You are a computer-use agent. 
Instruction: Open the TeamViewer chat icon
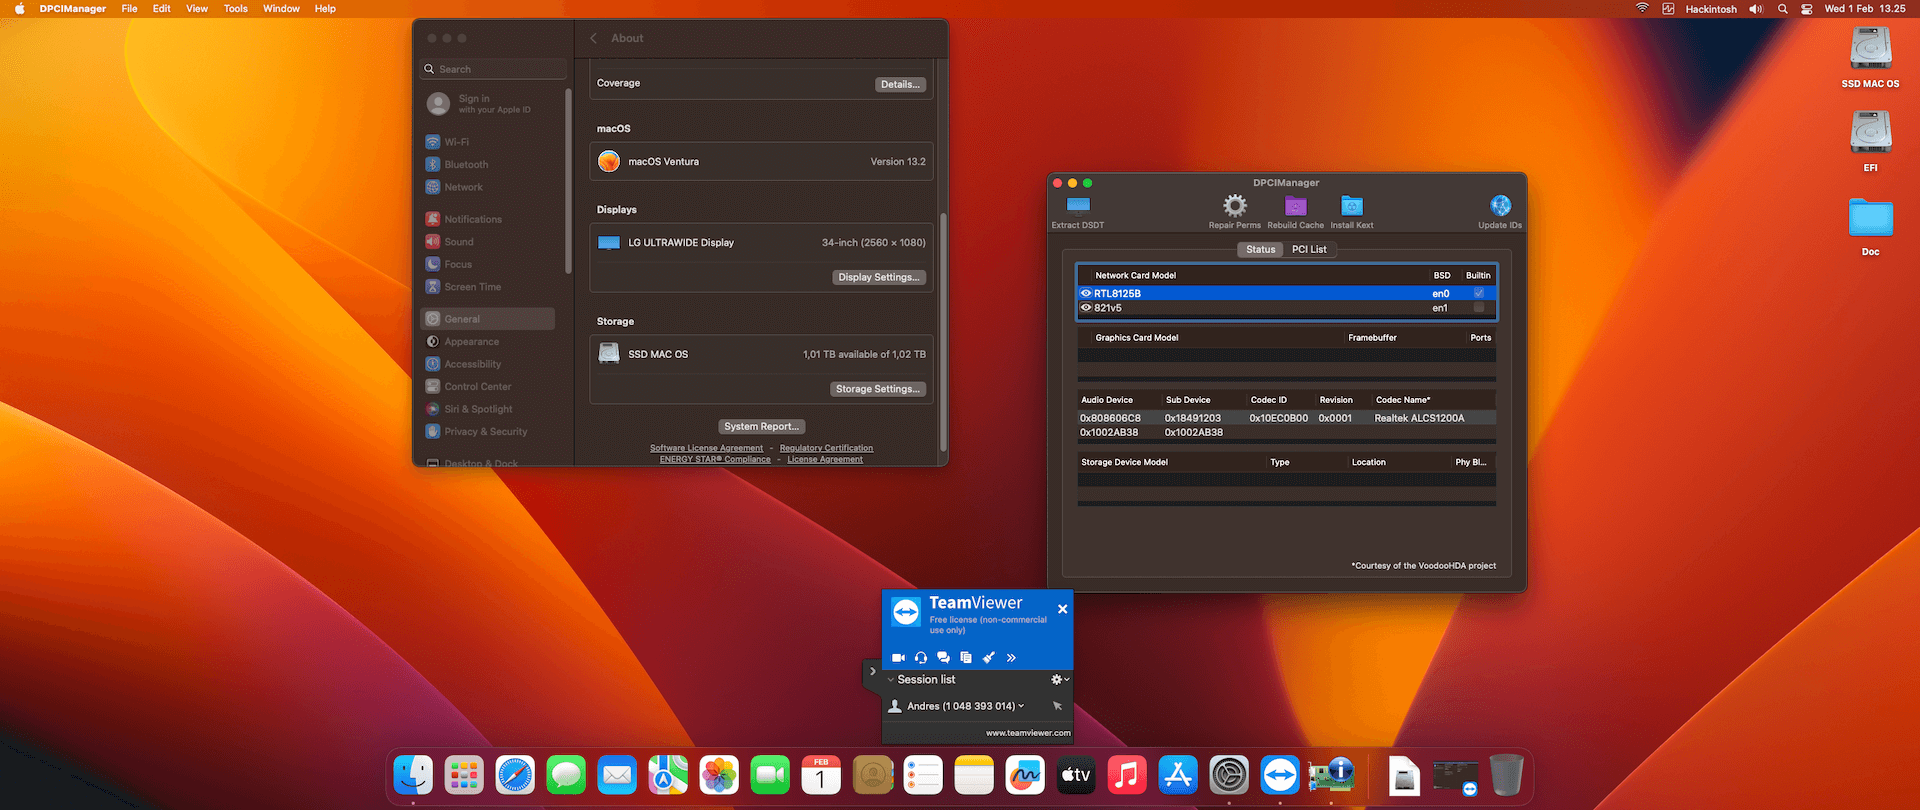tap(943, 657)
